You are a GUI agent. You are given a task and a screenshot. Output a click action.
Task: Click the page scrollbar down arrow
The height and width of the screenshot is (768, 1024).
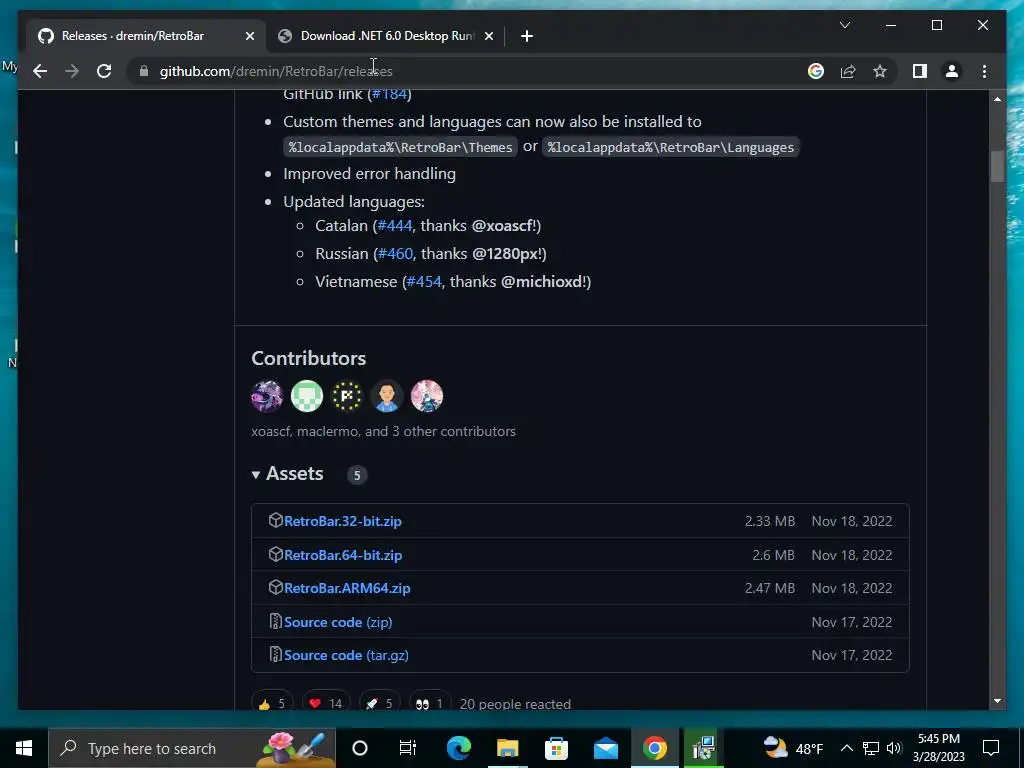tap(997, 701)
